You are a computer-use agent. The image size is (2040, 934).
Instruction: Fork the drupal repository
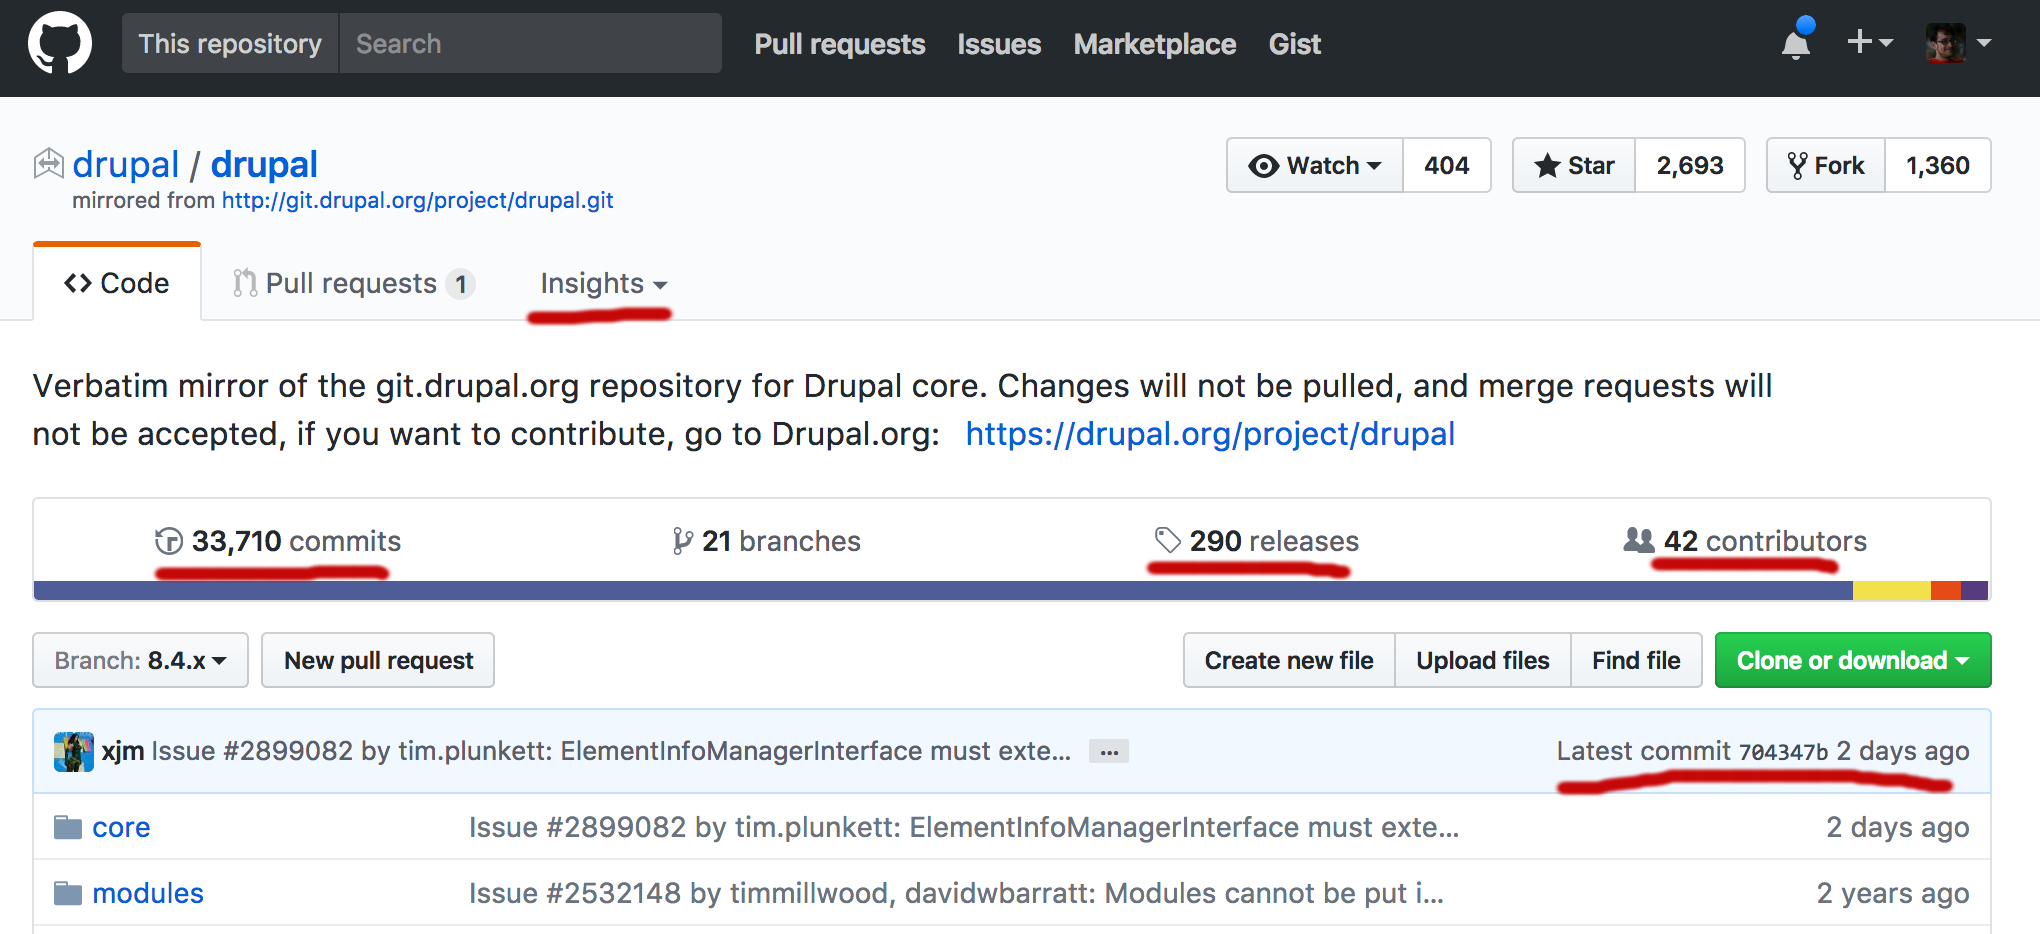point(1827,165)
